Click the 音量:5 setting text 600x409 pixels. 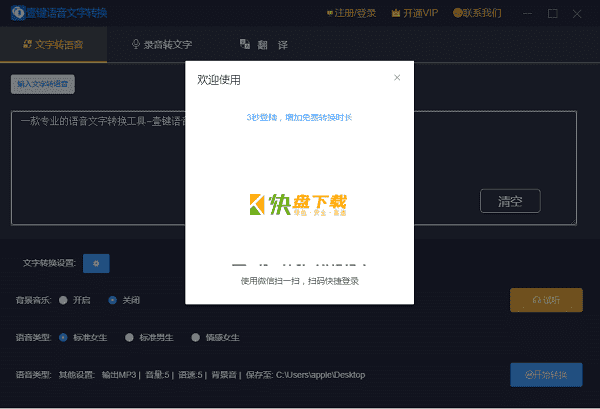click(x=157, y=375)
